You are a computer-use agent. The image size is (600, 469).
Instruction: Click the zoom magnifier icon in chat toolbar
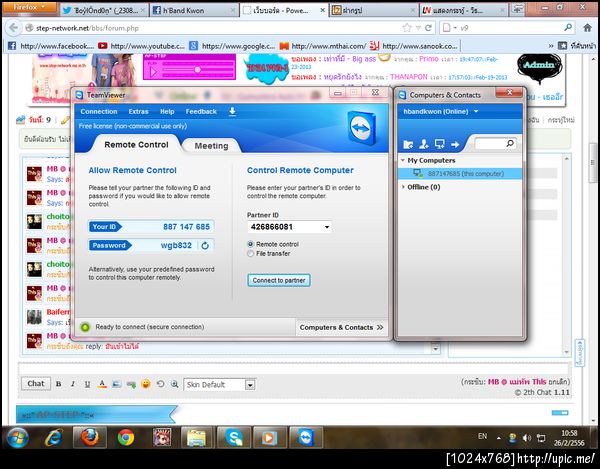point(174,384)
